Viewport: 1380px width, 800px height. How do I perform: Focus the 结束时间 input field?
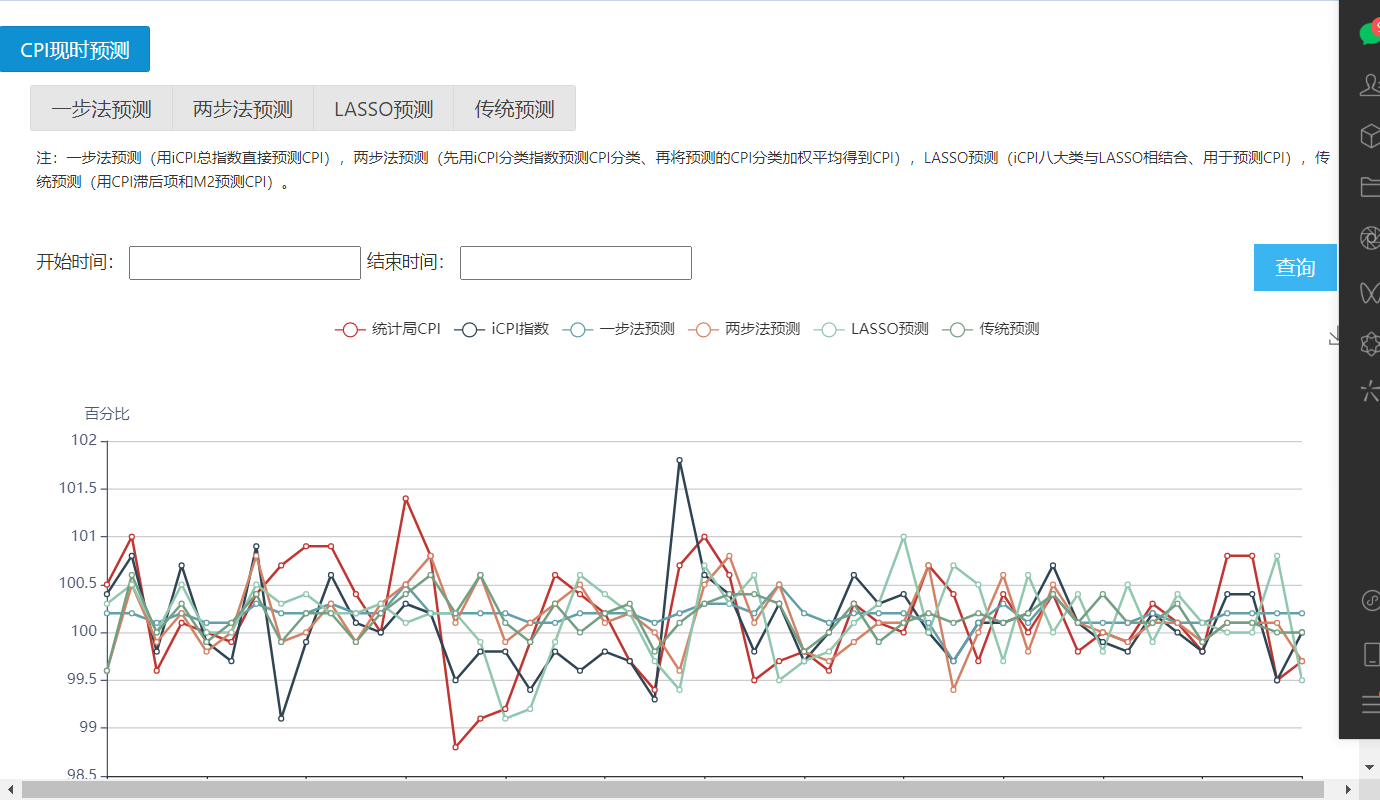[x=576, y=263]
